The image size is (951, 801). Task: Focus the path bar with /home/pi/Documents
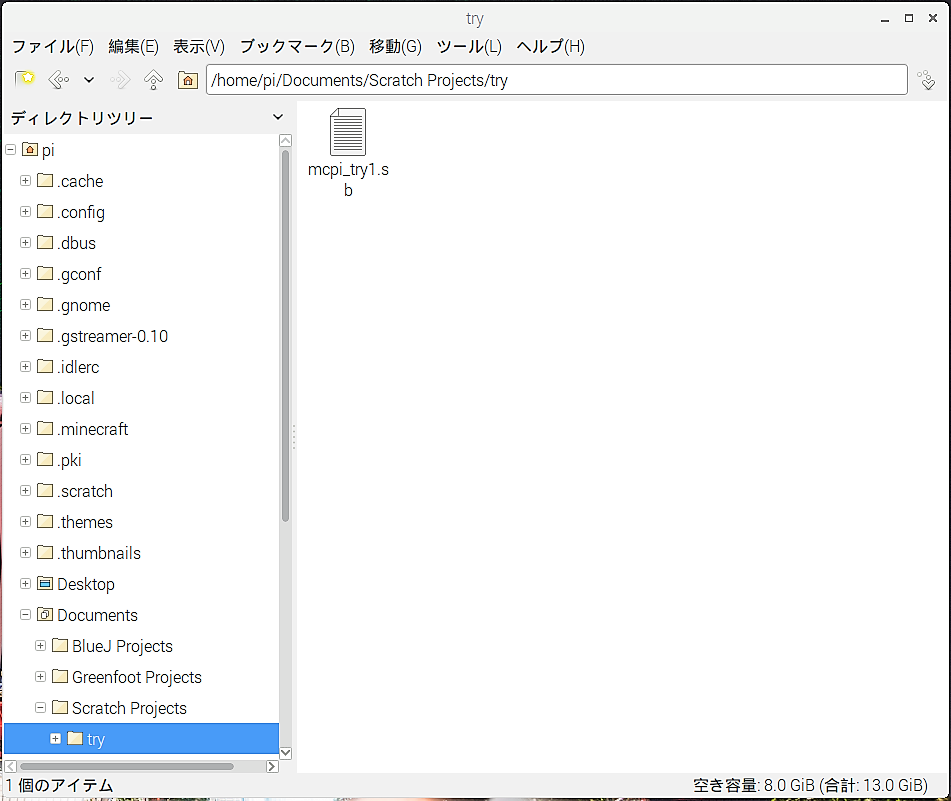(557, 79)
